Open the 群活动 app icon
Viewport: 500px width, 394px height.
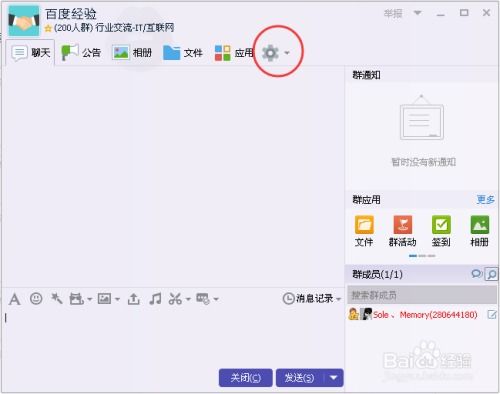pos(403,231)
